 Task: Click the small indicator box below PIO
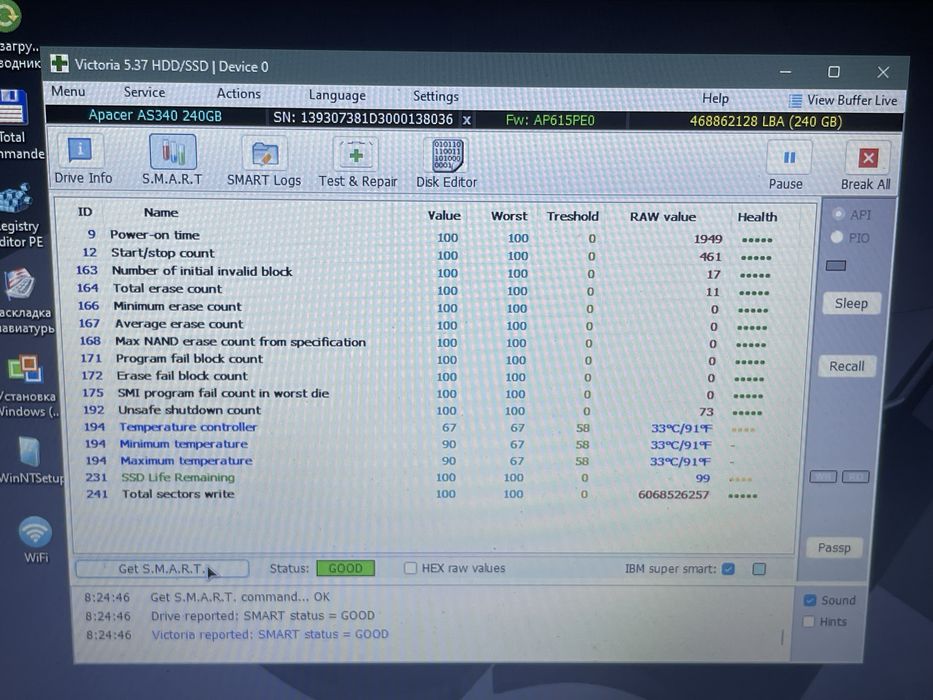835,265
